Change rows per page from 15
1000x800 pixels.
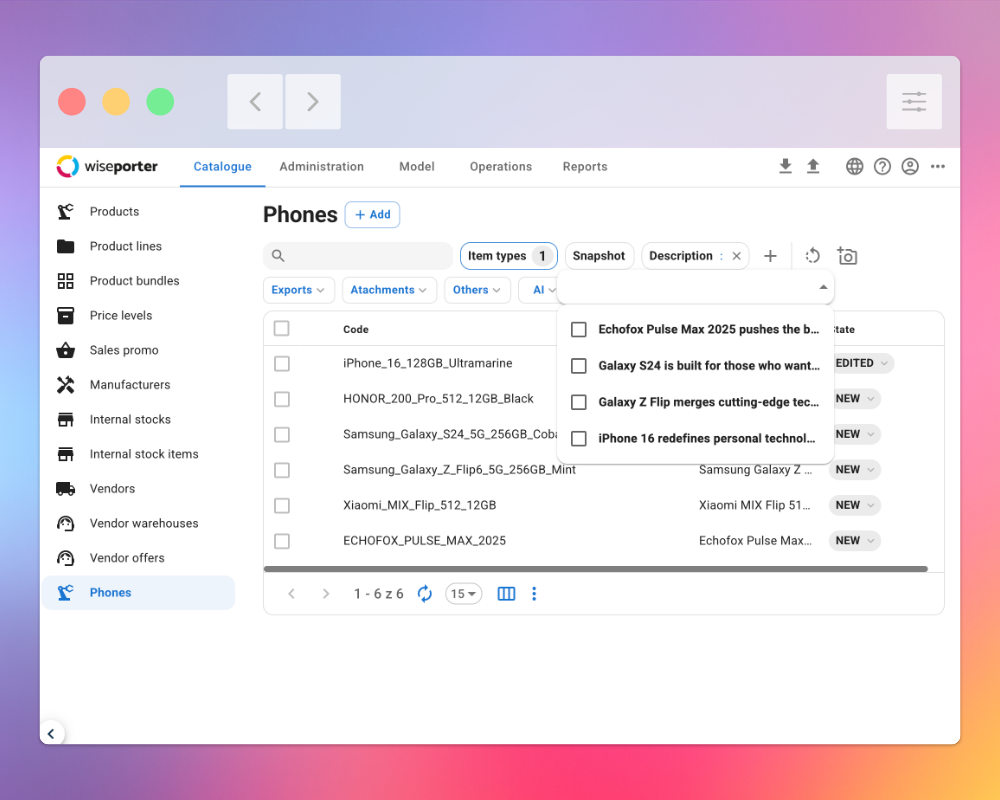[464, 594]
